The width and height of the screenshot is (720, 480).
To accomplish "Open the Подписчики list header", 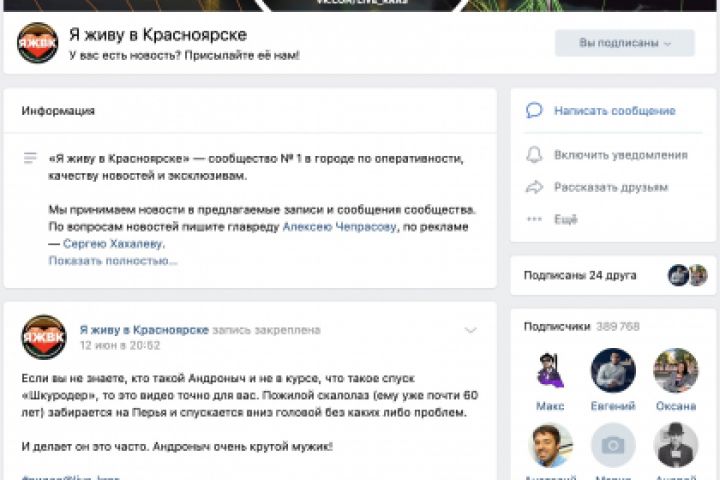I will (557, 327).
